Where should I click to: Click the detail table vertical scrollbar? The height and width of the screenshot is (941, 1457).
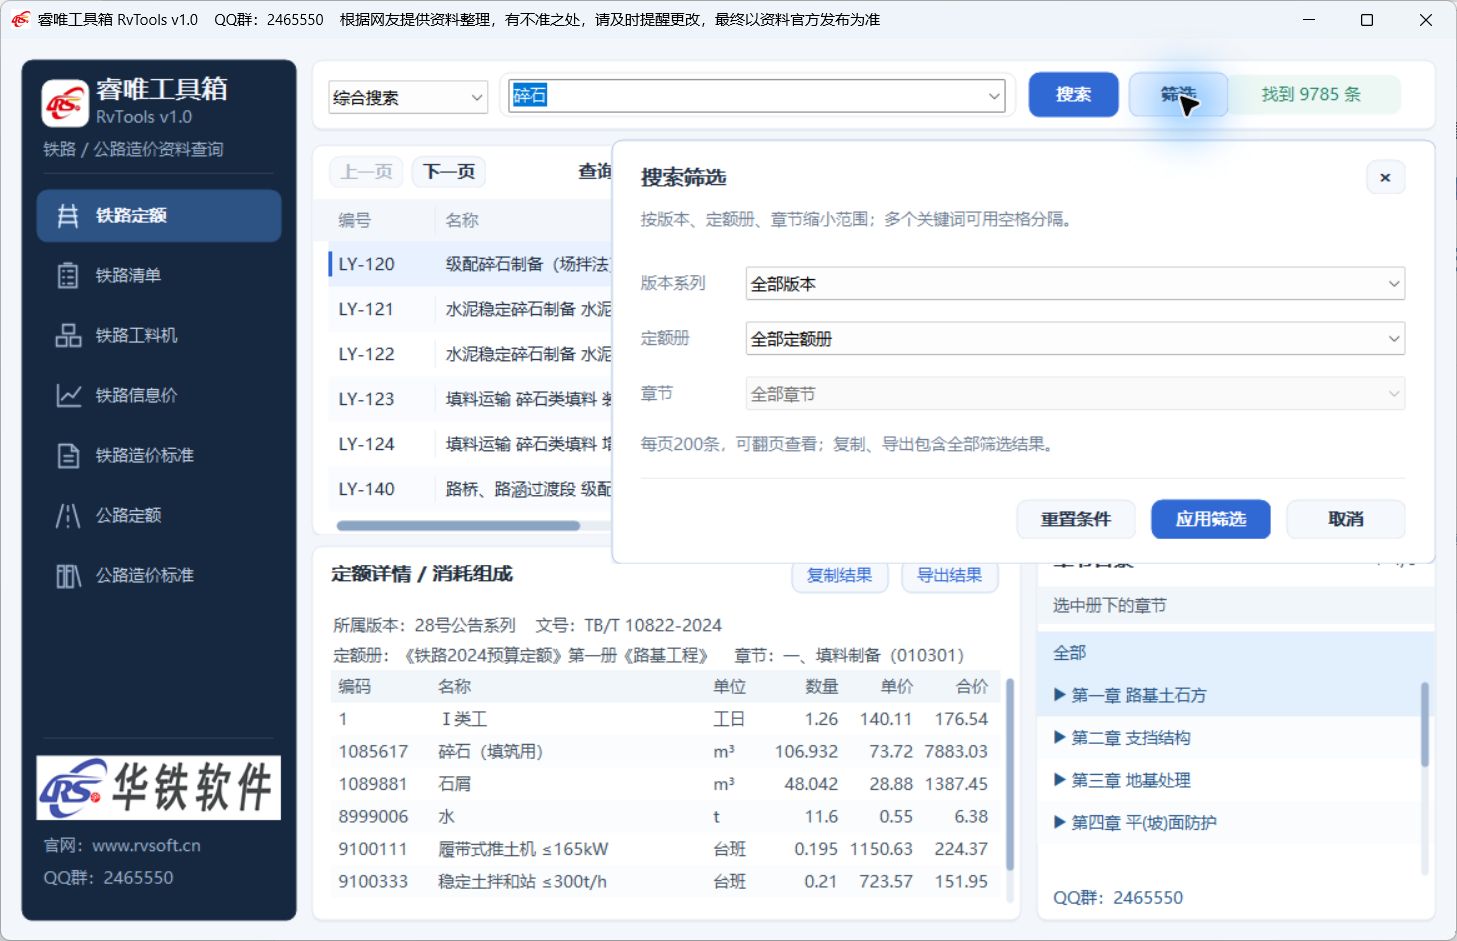pos(1010,775)
